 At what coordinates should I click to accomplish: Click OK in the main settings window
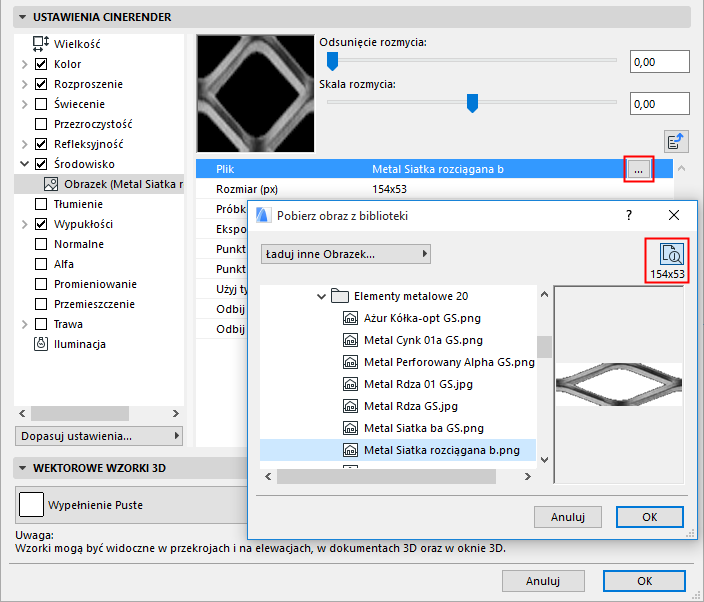coord(644,581)
